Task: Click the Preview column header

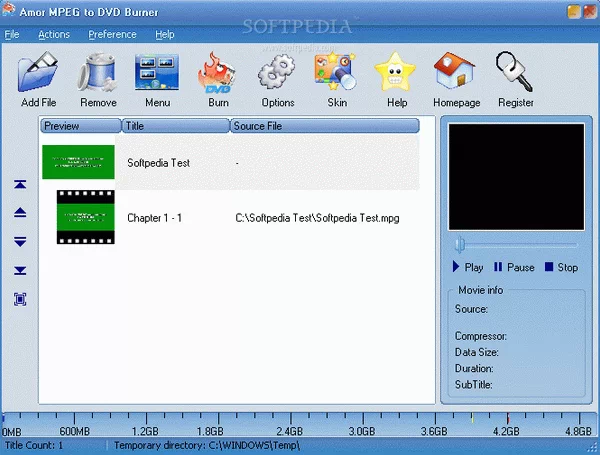Action: click(x=80, y=126)
